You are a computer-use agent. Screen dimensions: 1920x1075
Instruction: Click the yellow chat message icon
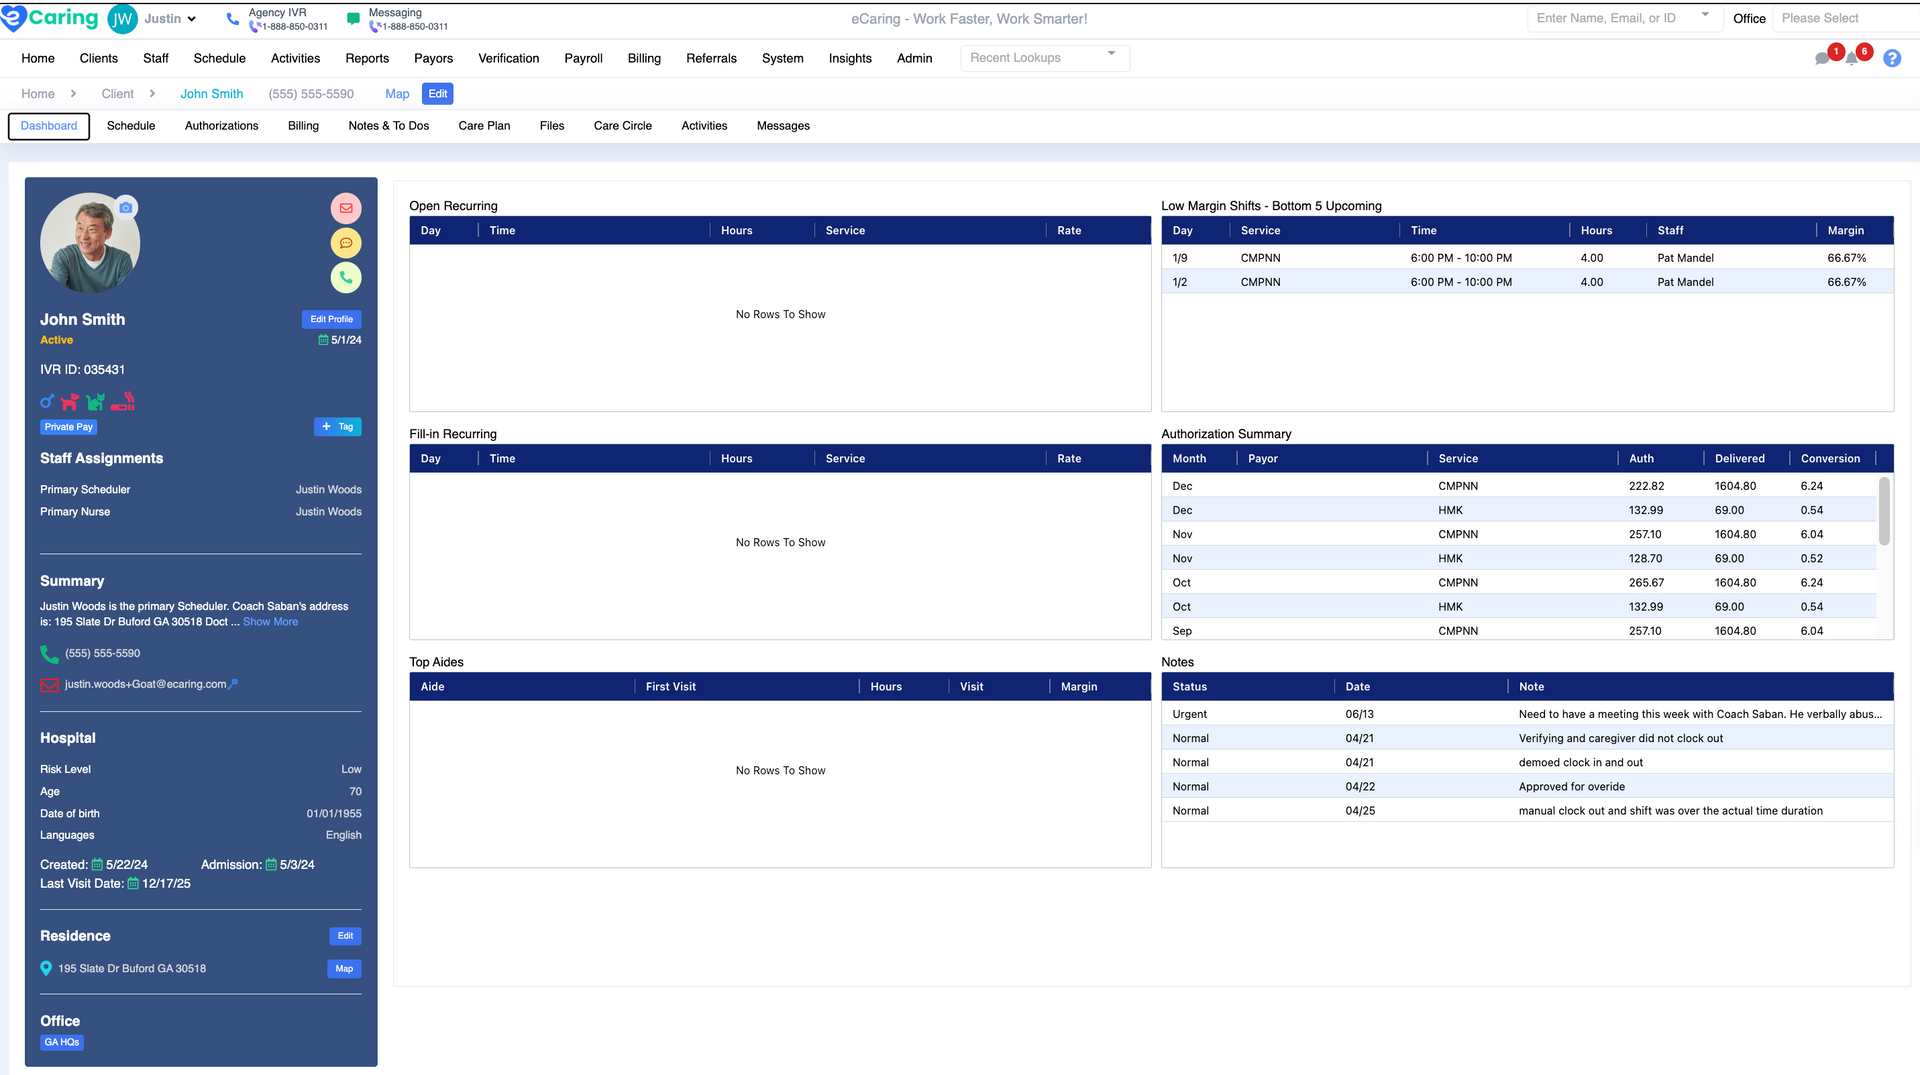(346, 243)
